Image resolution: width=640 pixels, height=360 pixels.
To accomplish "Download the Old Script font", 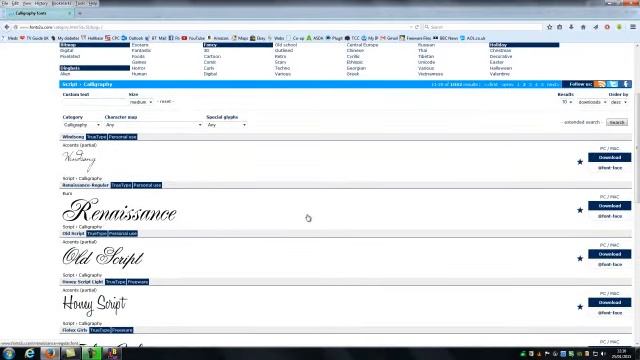I will coord(609,254).
